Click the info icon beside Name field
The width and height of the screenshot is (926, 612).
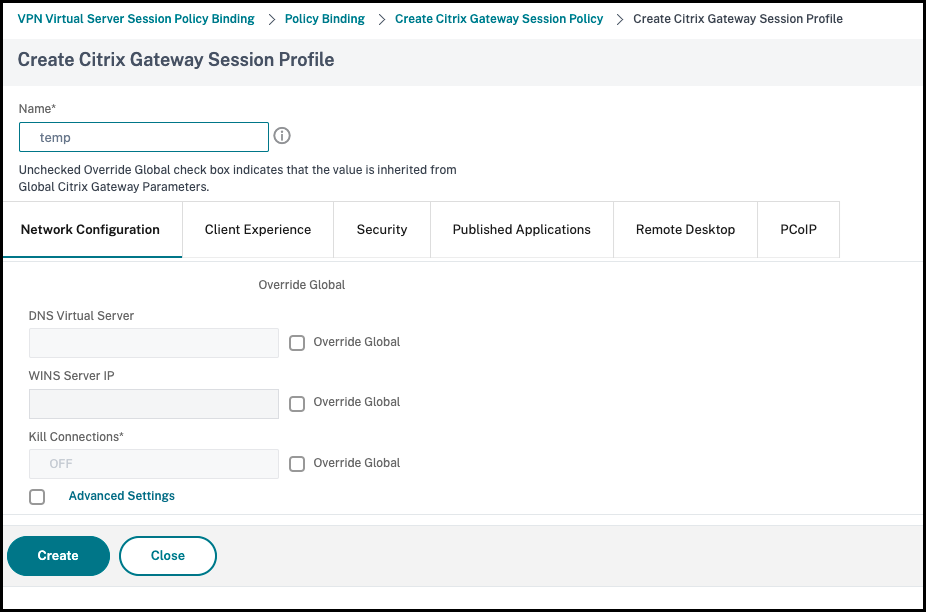(x=282, y=136)
